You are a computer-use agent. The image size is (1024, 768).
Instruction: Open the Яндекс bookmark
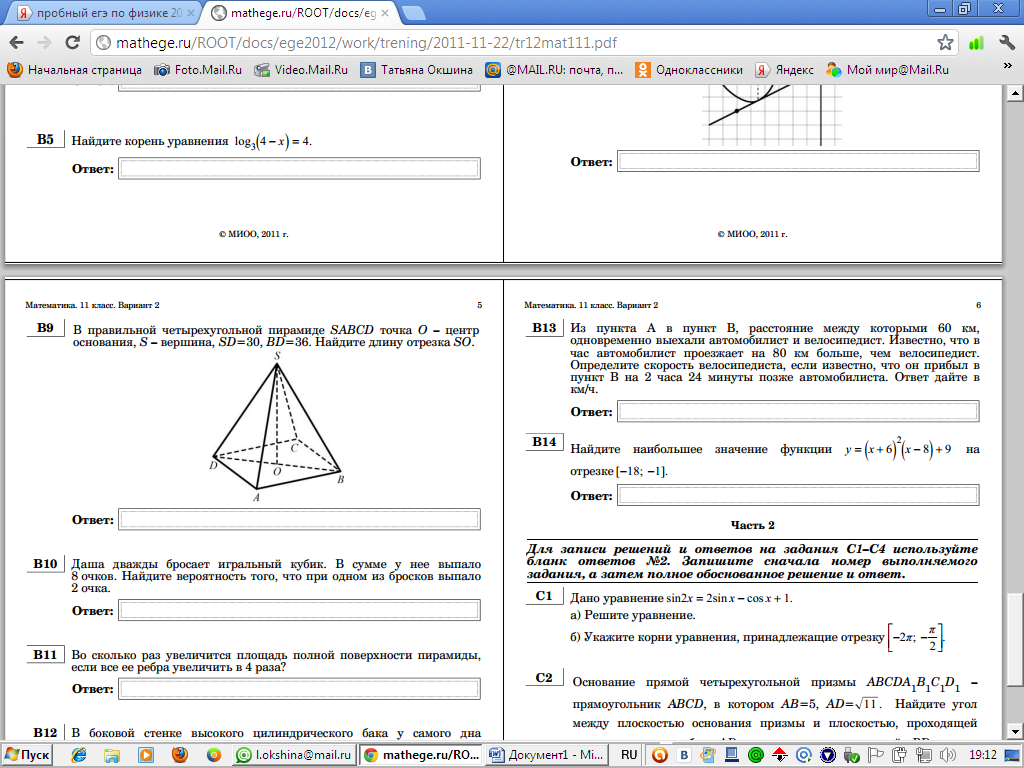[x=784, y=69]
